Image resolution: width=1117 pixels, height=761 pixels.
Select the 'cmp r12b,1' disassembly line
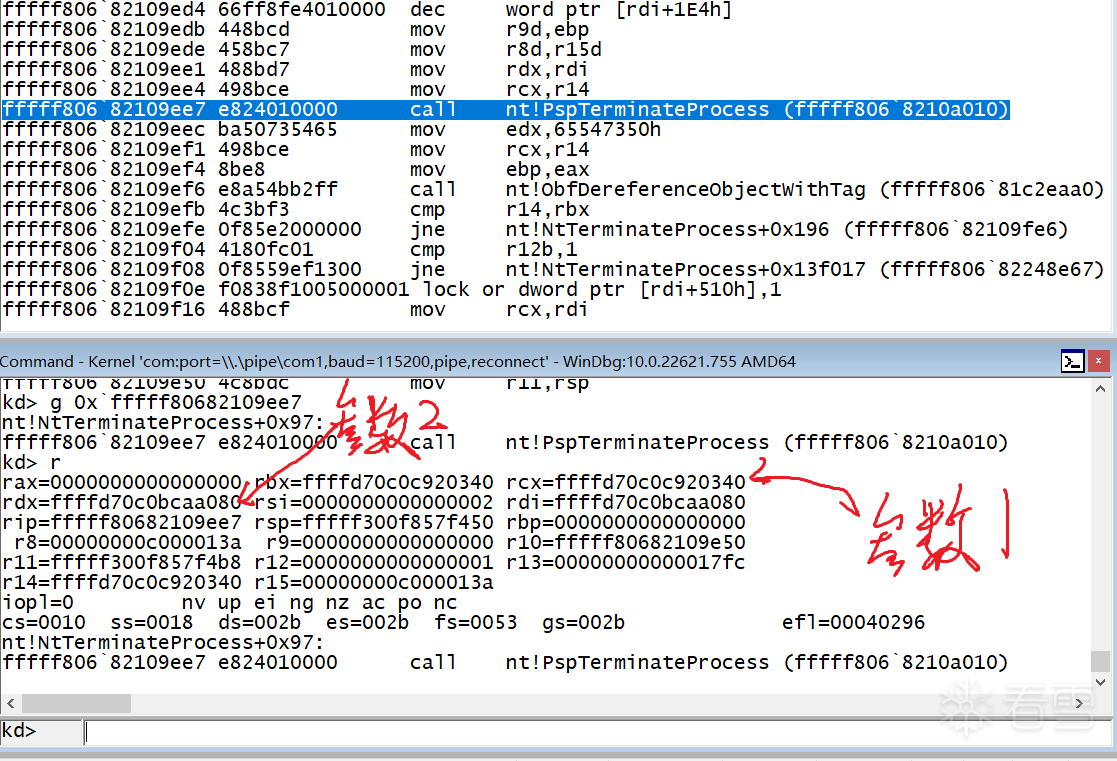pyautogui.click(x=290, y=249)
